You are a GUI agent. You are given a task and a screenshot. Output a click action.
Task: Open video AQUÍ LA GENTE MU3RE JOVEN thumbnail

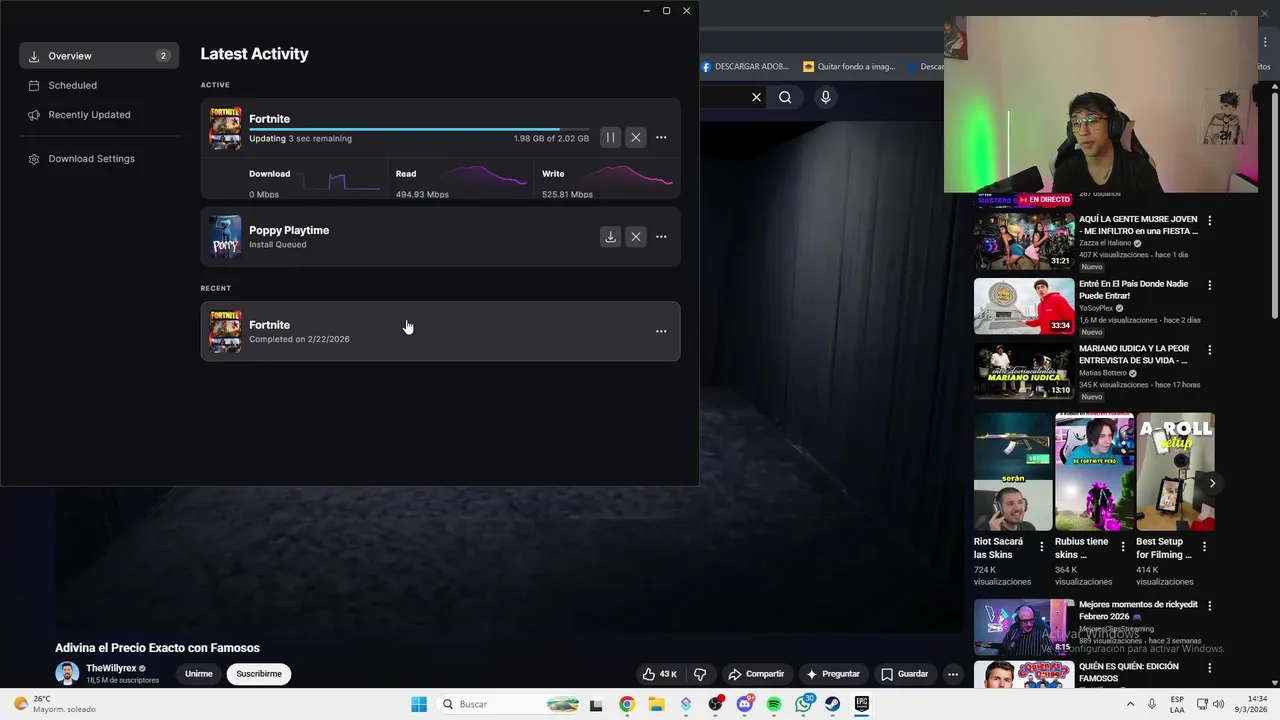(x=1024, y=241)
